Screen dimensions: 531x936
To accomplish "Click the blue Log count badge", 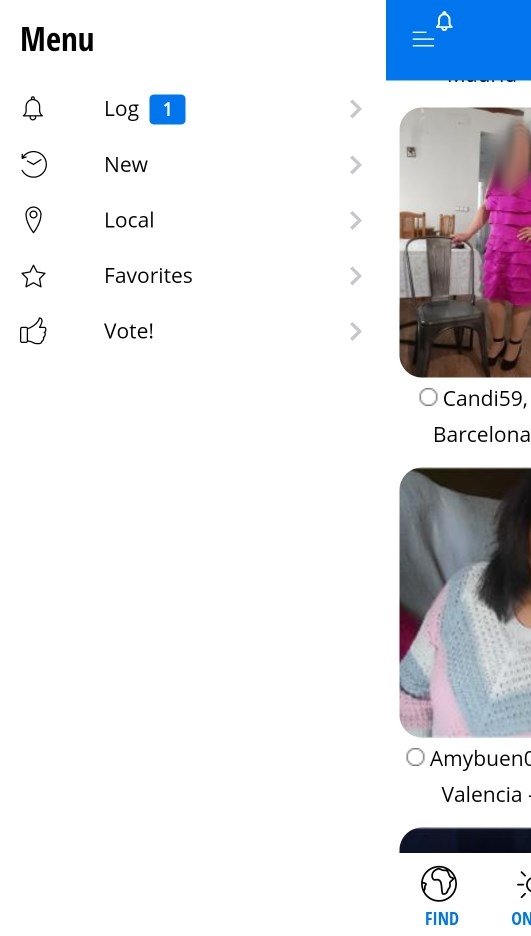I will click(167, 109).
